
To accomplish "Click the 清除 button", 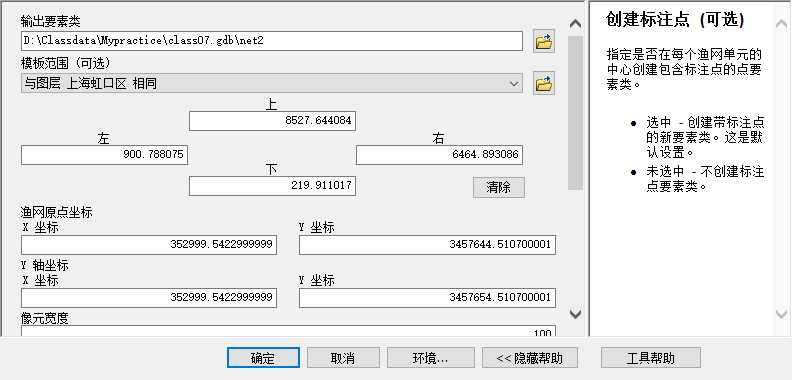I will [499, 187].
